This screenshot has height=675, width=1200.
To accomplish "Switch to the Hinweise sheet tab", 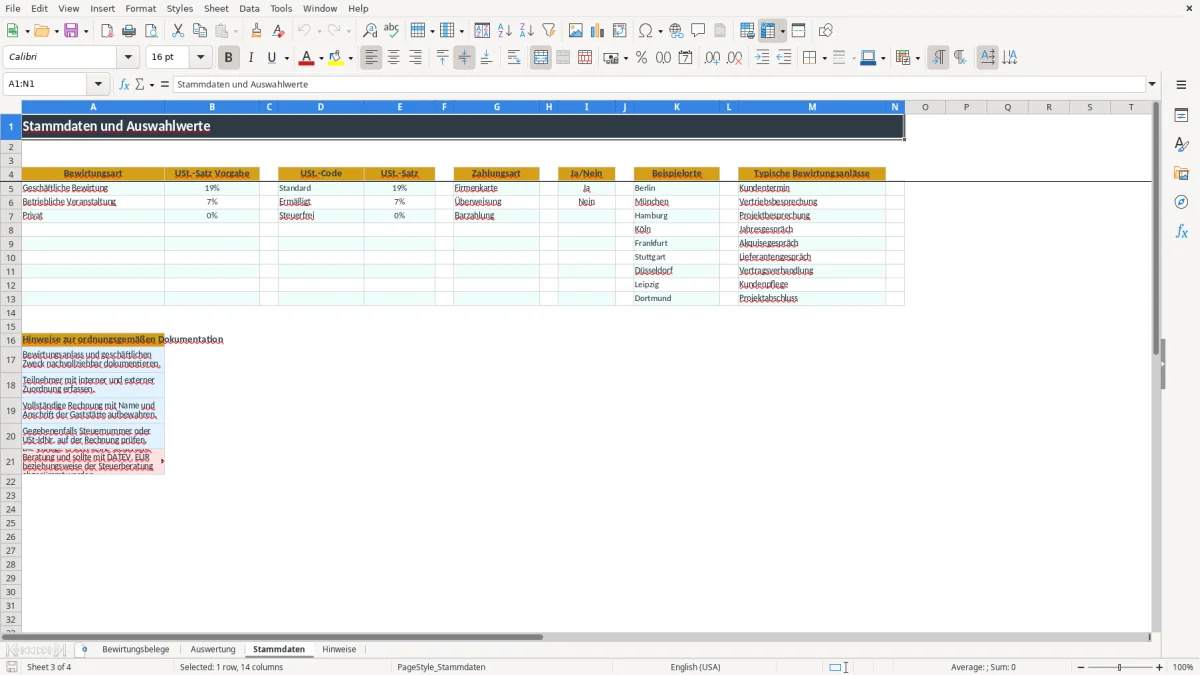I will 339,650.
